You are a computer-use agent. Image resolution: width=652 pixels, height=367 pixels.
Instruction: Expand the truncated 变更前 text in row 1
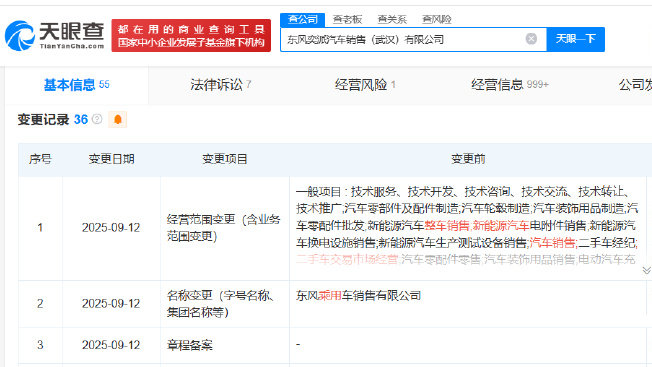646,271
